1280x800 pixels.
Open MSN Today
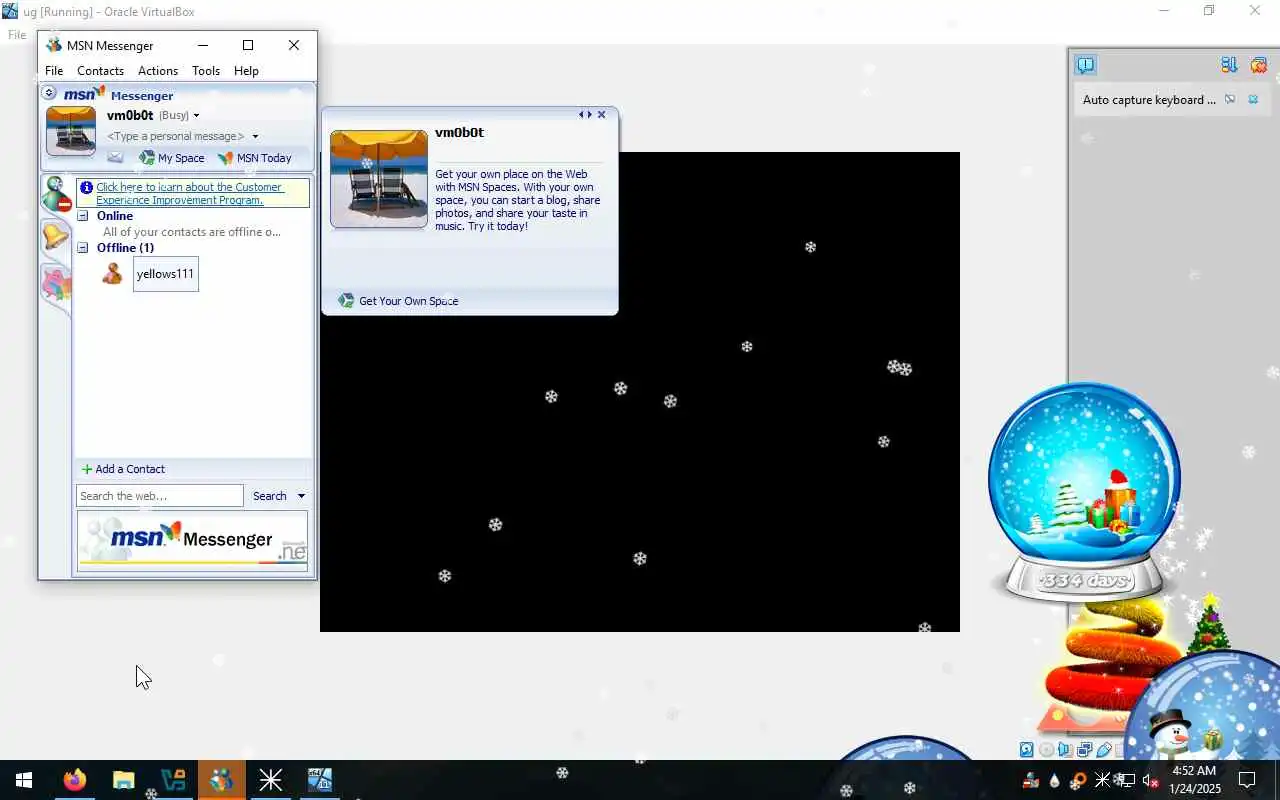tap(255, 158)
